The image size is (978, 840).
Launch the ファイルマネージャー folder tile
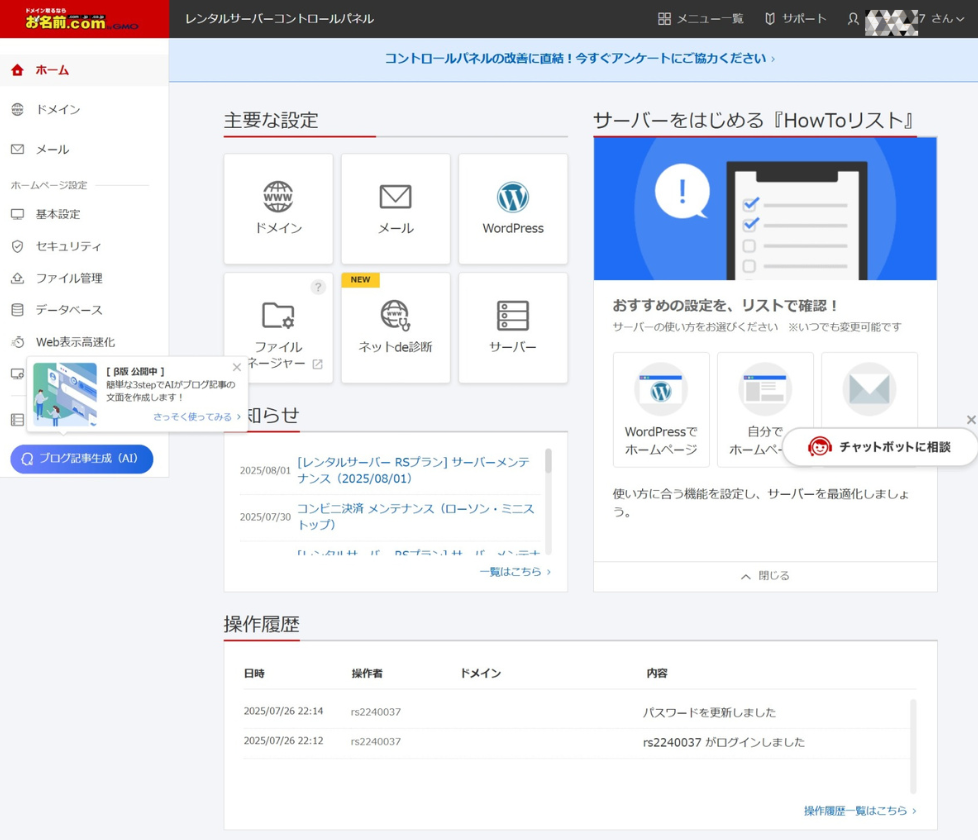point(278,328)
